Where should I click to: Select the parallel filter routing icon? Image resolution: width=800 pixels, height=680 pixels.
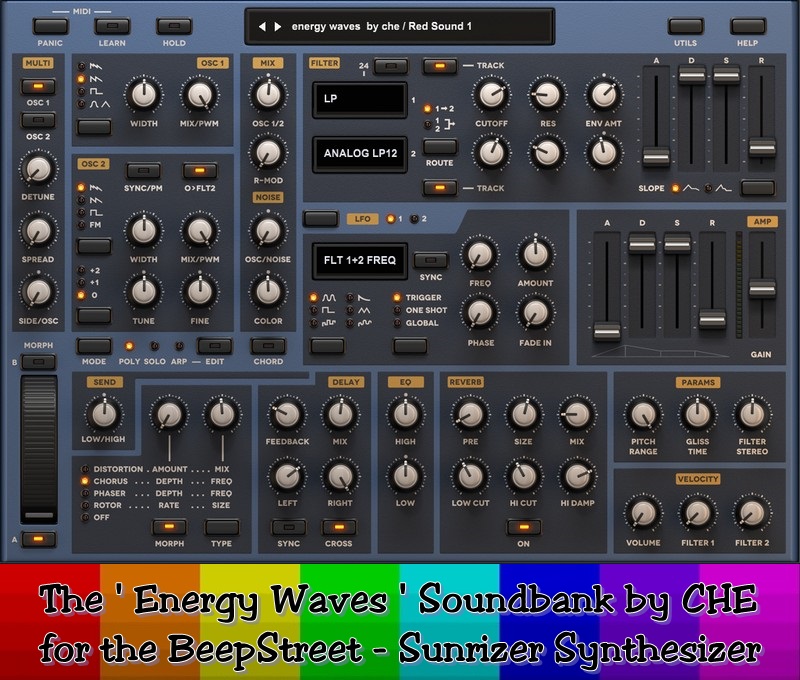(428, 124)
